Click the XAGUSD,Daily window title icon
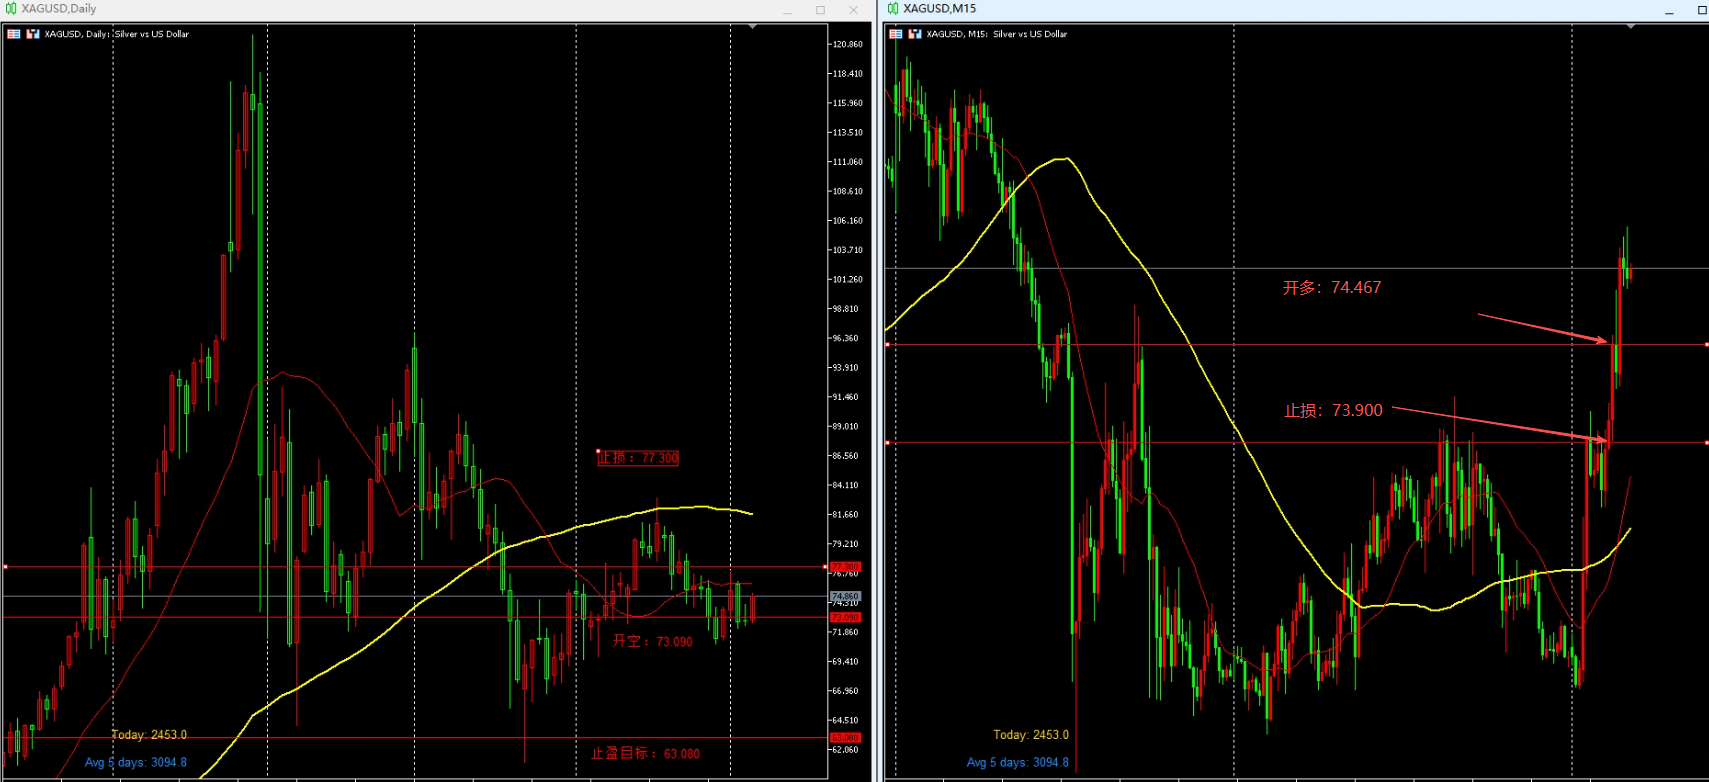The width and height of the screenshot is (1709, 782). (x=11, y=9)
